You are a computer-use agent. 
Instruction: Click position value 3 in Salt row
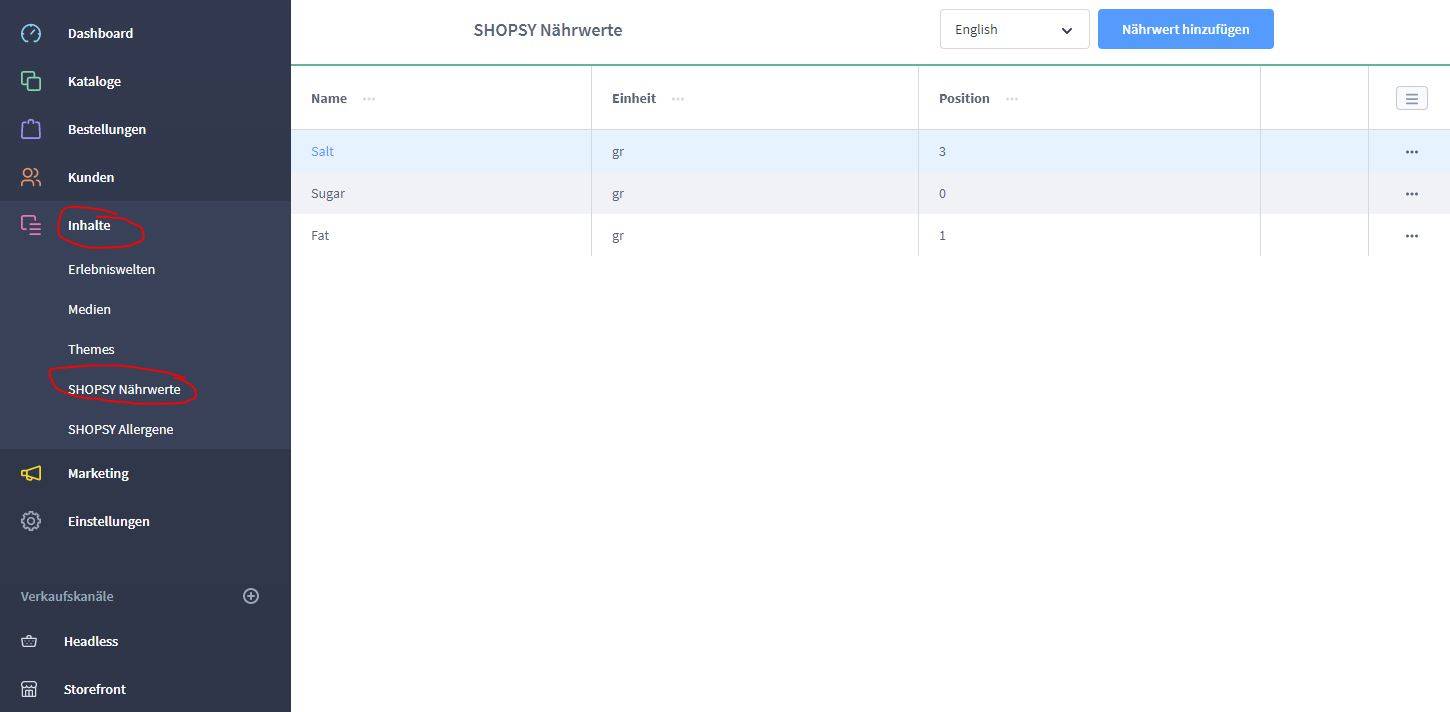(x=942, y=151)
